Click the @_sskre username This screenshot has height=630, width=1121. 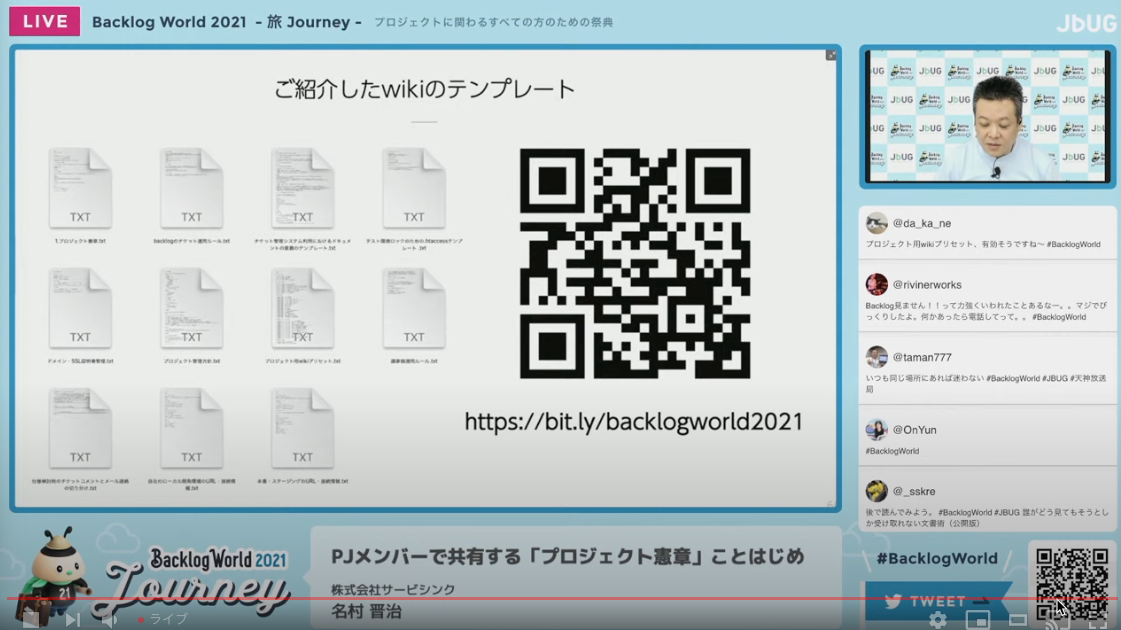[914, 491]
